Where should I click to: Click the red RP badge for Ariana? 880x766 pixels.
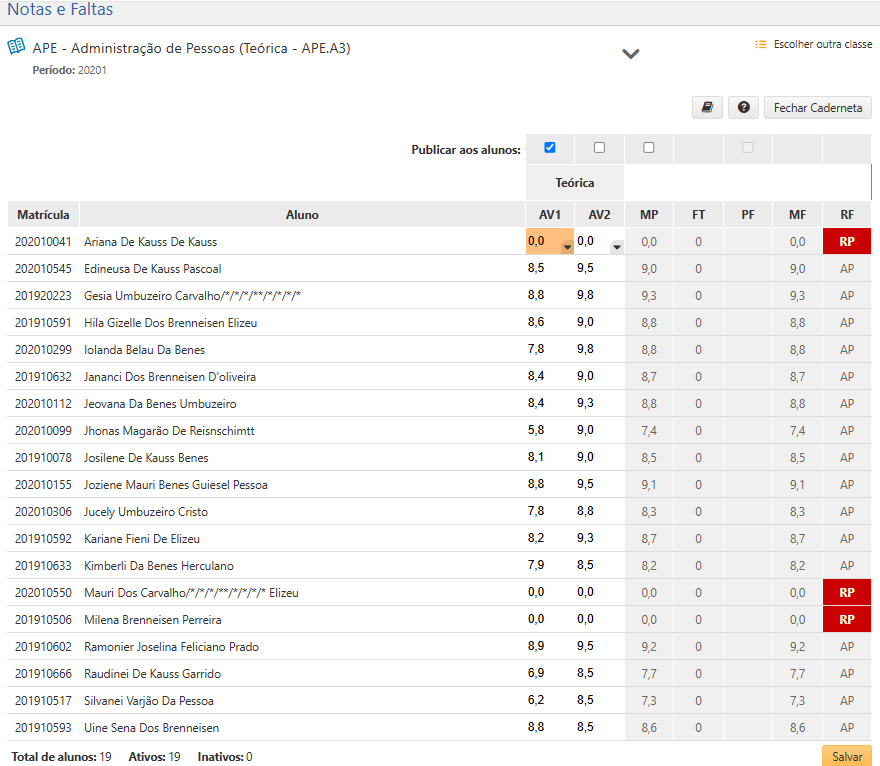[846, 242]
